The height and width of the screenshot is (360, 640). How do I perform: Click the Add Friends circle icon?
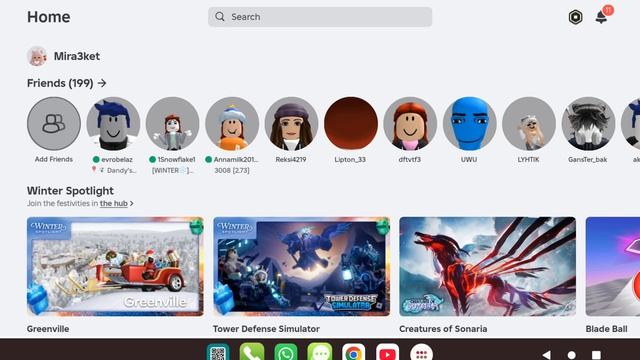54,124
